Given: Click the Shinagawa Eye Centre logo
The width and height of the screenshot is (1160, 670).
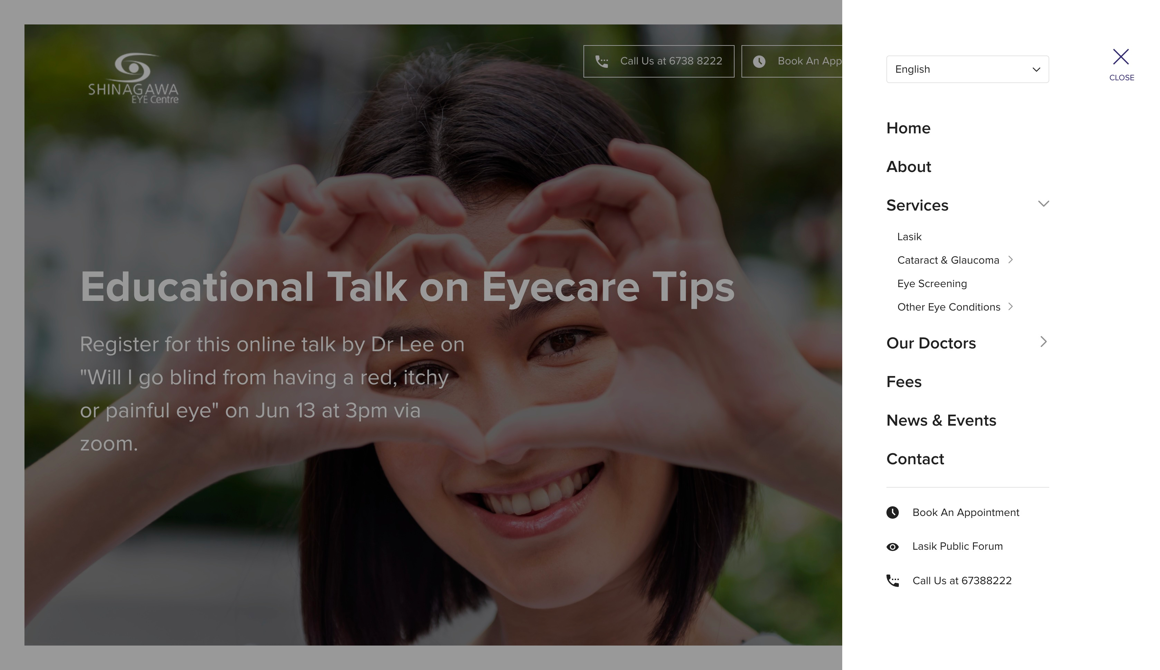Looking at the screenshot, I should pos(133,78).
